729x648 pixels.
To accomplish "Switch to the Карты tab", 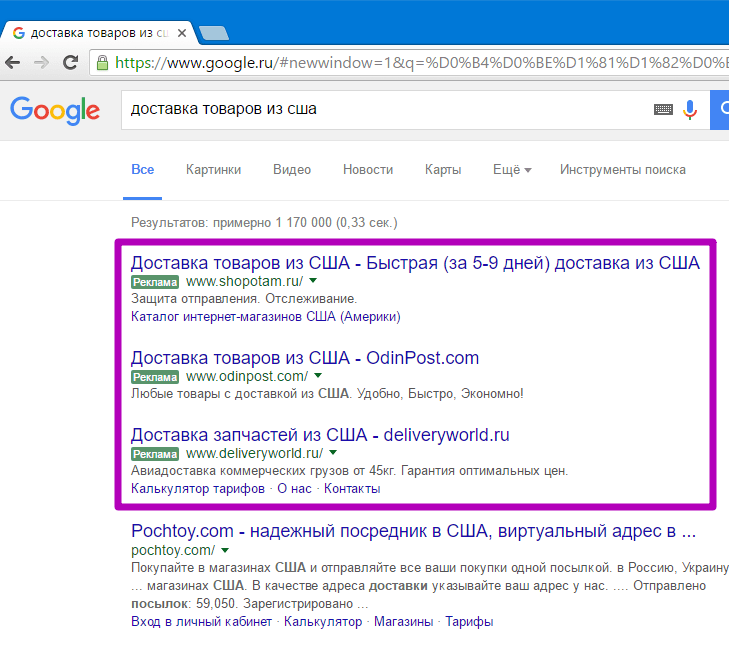I will coord(443,170).
